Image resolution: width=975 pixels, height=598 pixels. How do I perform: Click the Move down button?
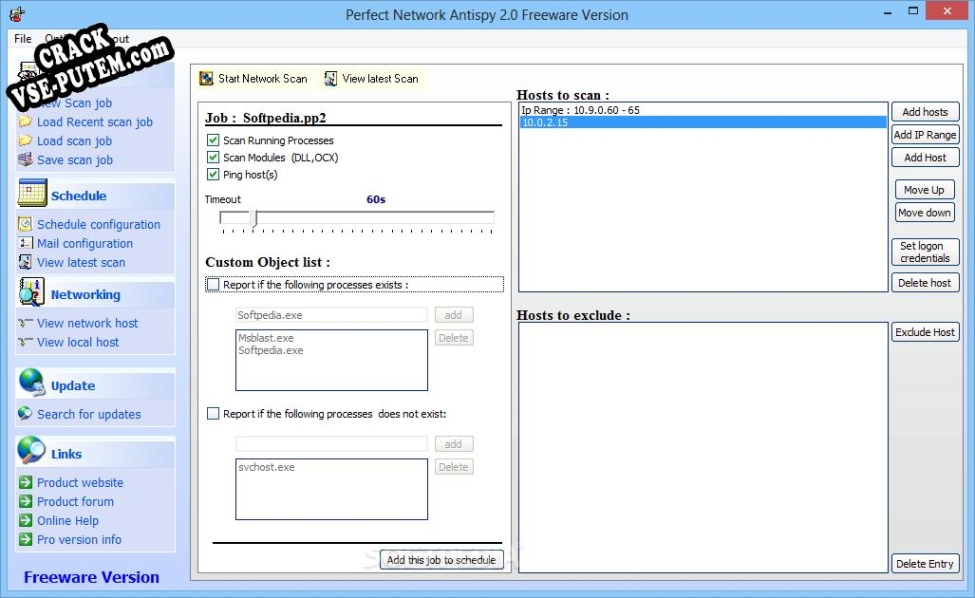925,213
